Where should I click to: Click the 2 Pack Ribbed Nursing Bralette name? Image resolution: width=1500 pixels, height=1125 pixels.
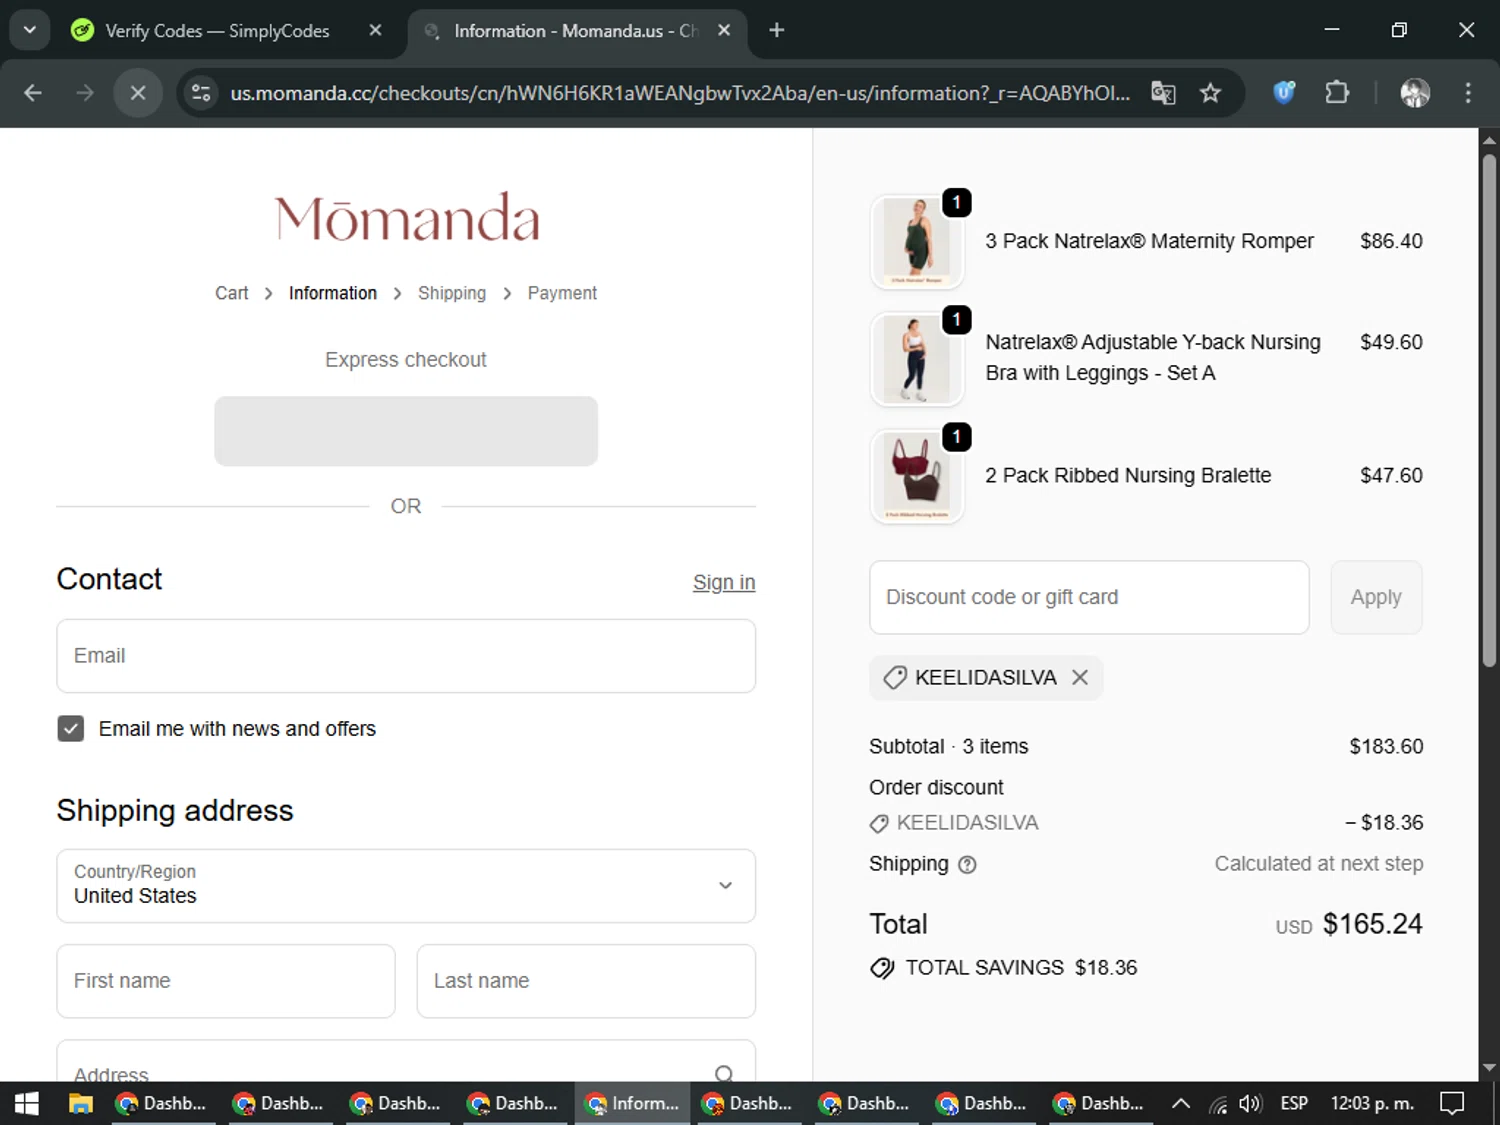[x=1128, y=476]
